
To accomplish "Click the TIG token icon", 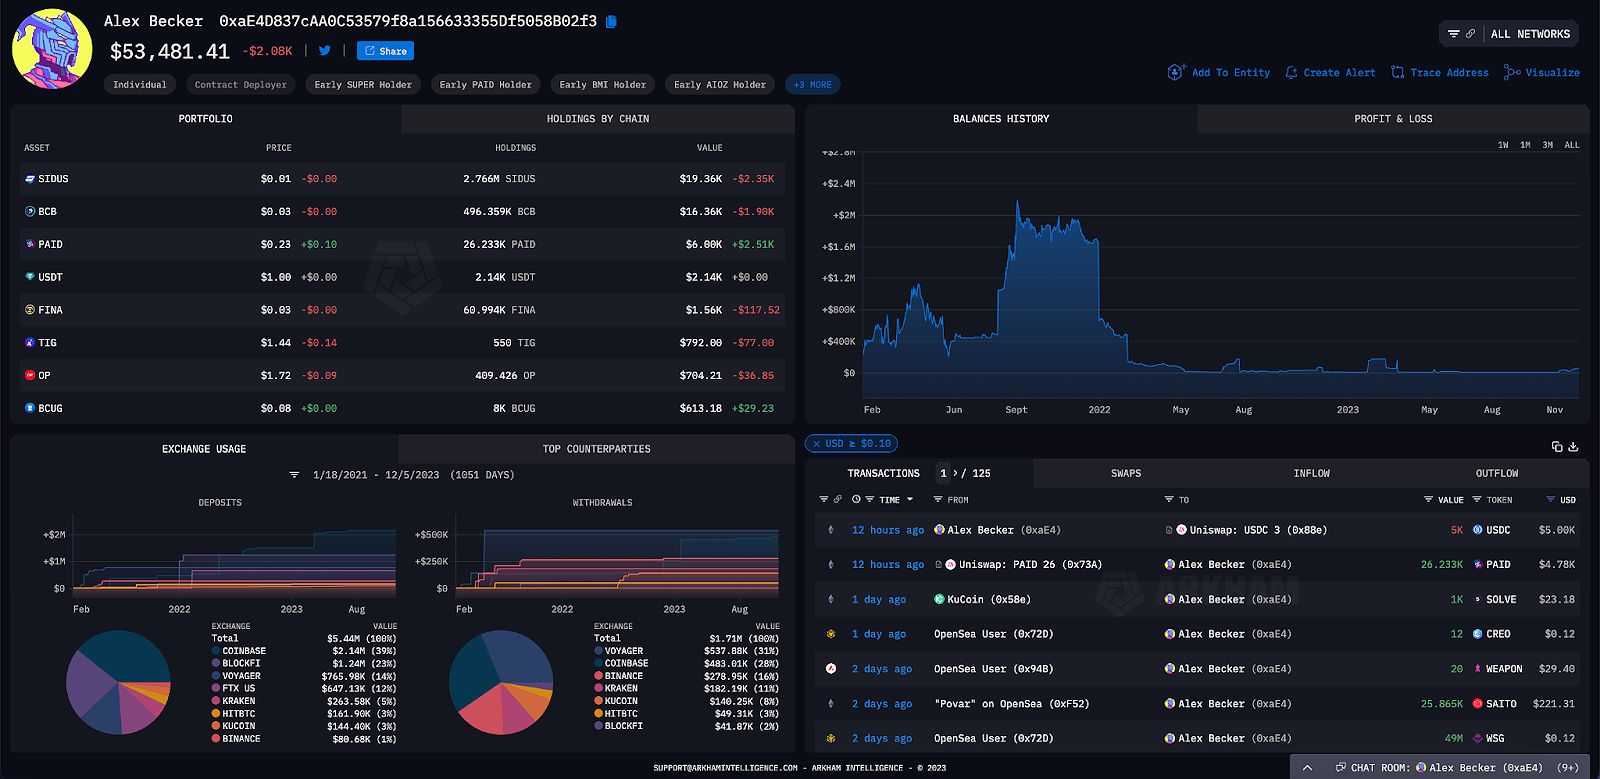I will [30, 343].
